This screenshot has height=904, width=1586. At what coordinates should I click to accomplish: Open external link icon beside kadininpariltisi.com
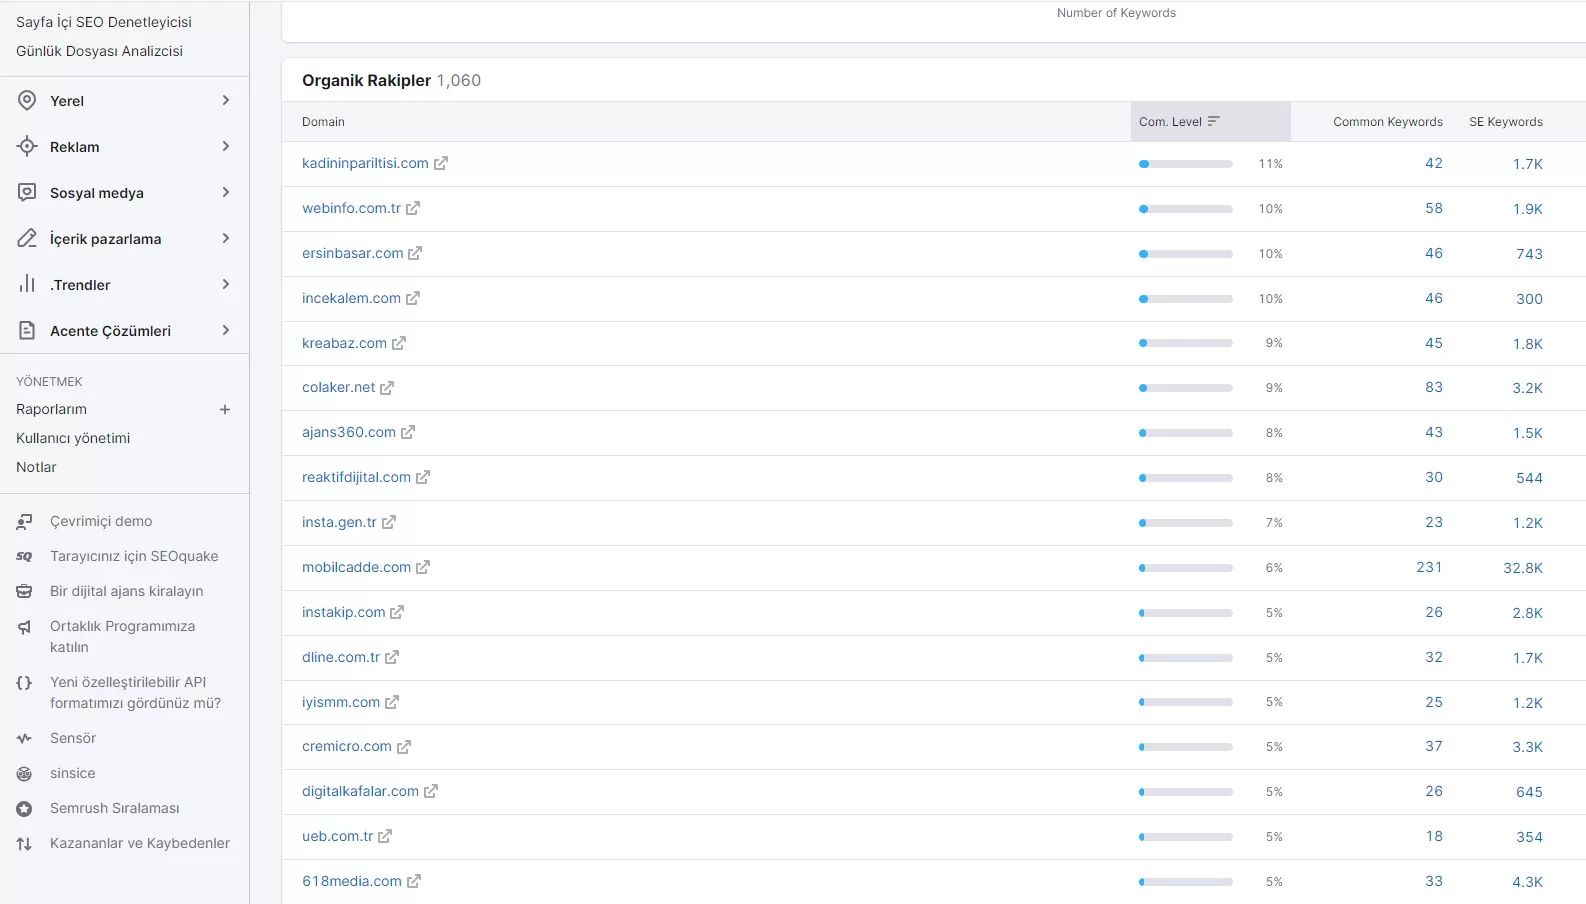(x=441, y=163)
